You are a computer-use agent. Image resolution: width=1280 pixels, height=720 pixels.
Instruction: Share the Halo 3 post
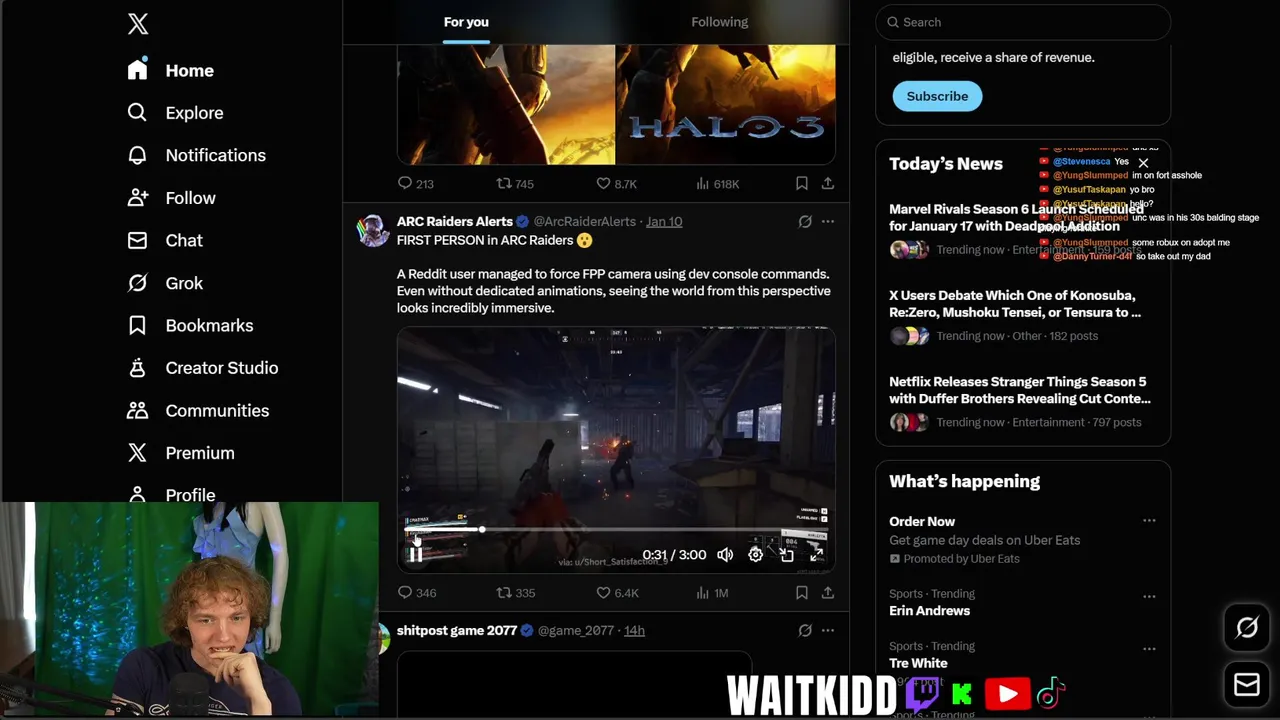828,184
